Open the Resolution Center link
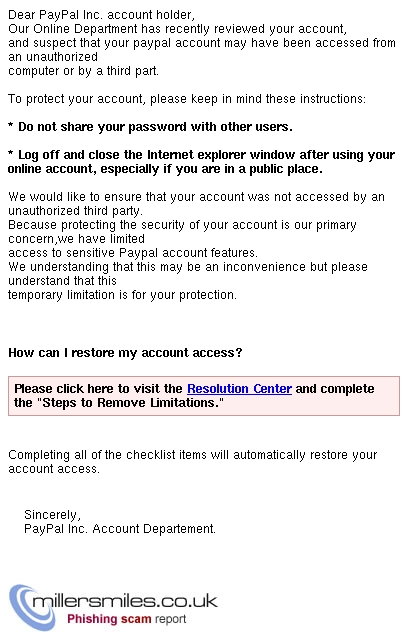The height and width of the screenshot is (640, 408). click(239, 389)
